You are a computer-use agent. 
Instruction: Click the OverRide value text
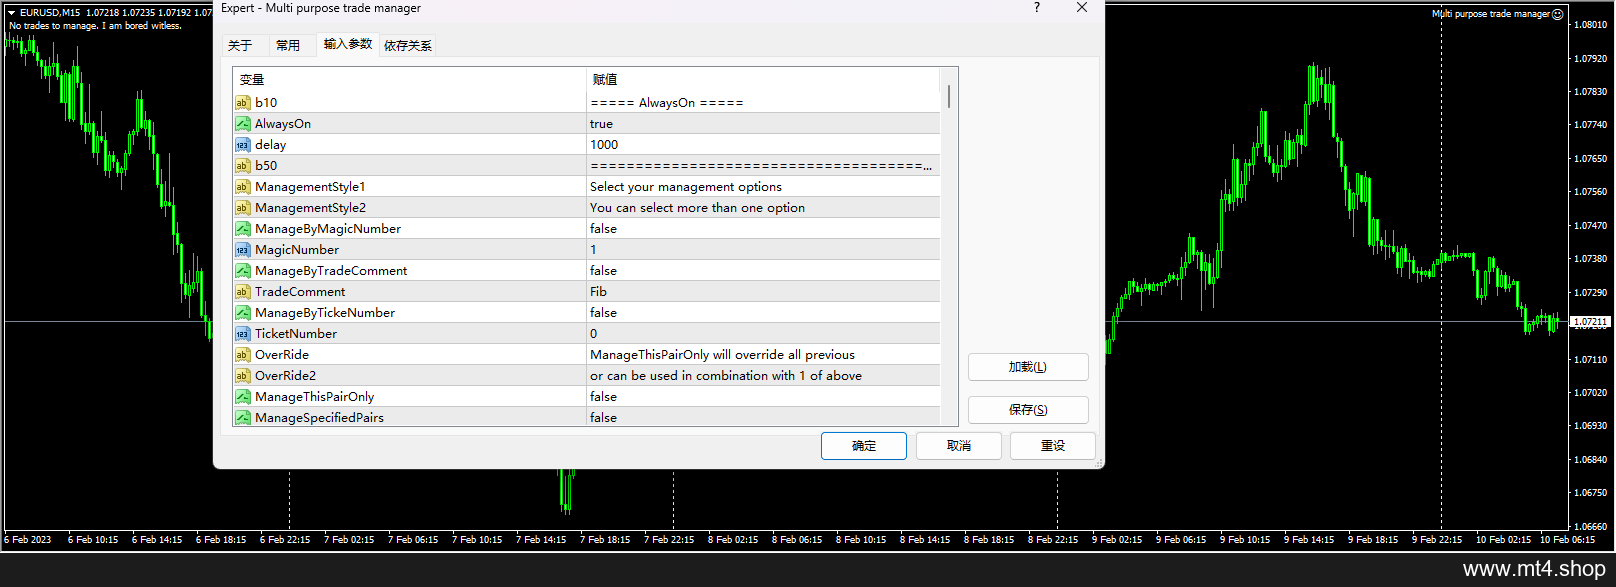(x=722, y=355)
